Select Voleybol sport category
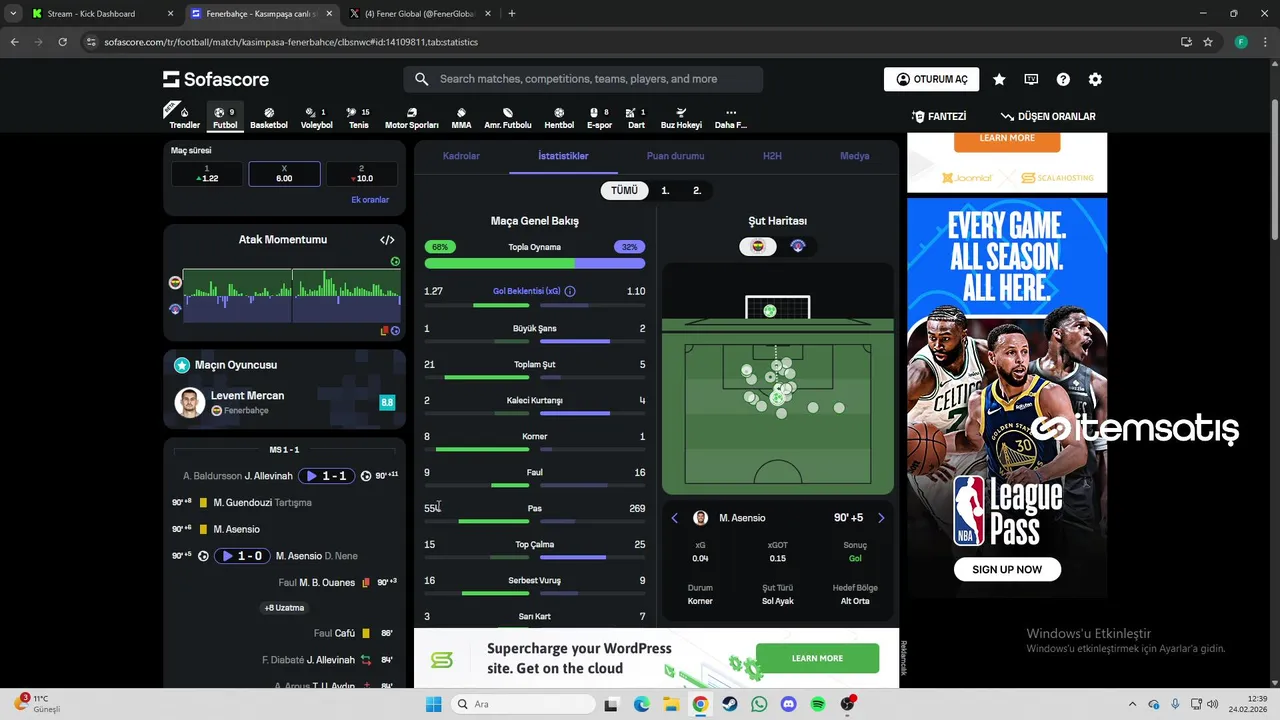Screen dimensions: 1280x720 317,118
